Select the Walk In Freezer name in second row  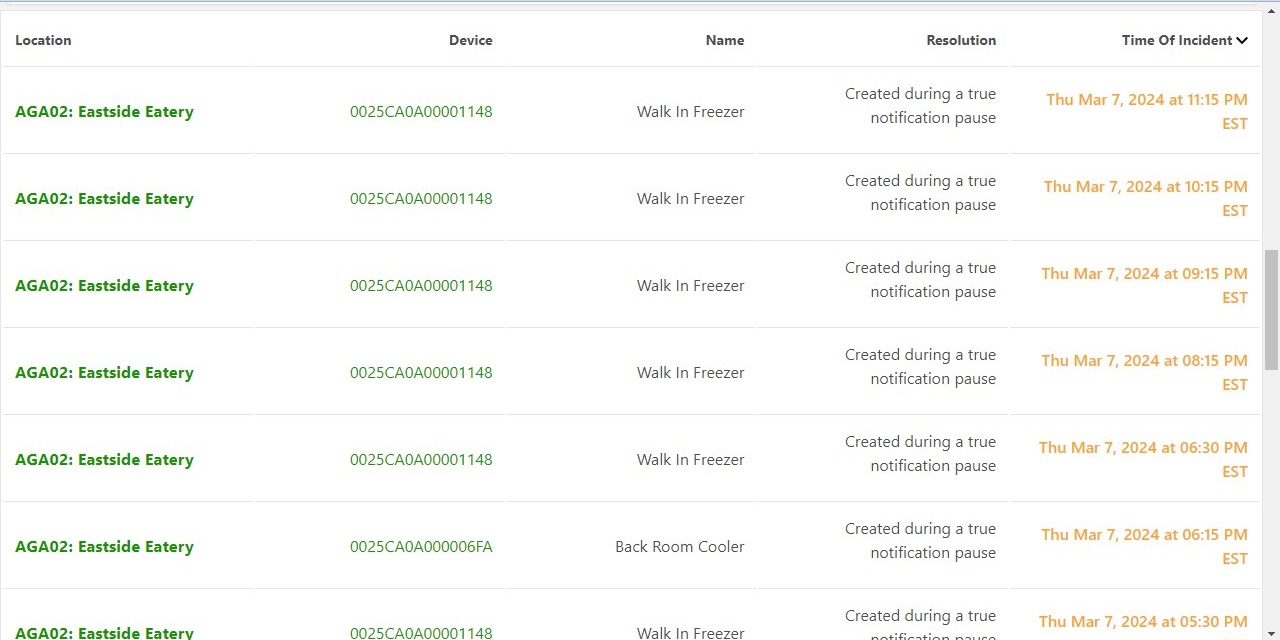690,198
